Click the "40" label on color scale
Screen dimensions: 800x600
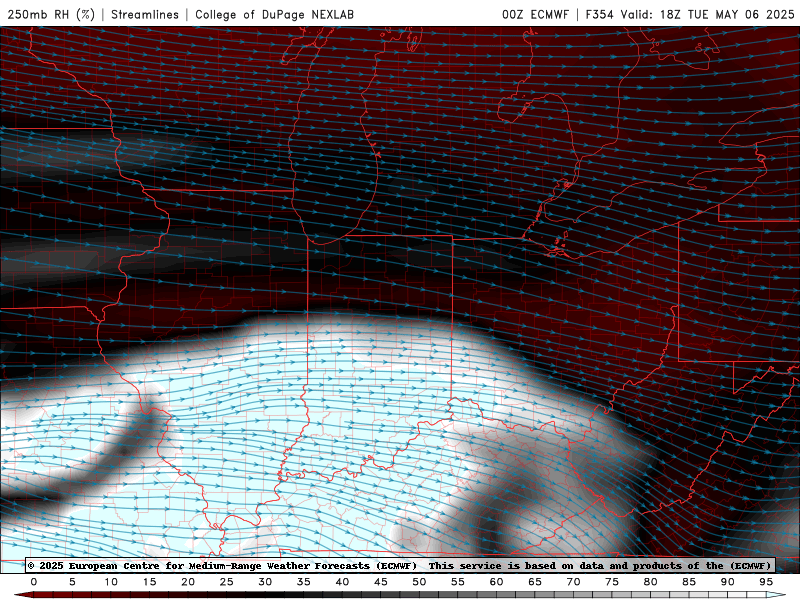pos(342,582)
